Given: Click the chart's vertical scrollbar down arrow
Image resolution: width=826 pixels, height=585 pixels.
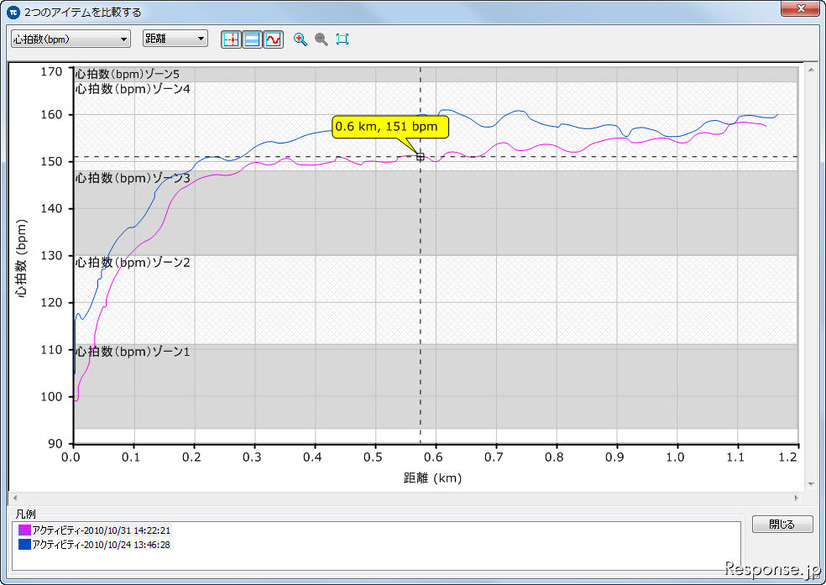Looking at the screenshot, I should pyautogui.click(x=811, y=484).
